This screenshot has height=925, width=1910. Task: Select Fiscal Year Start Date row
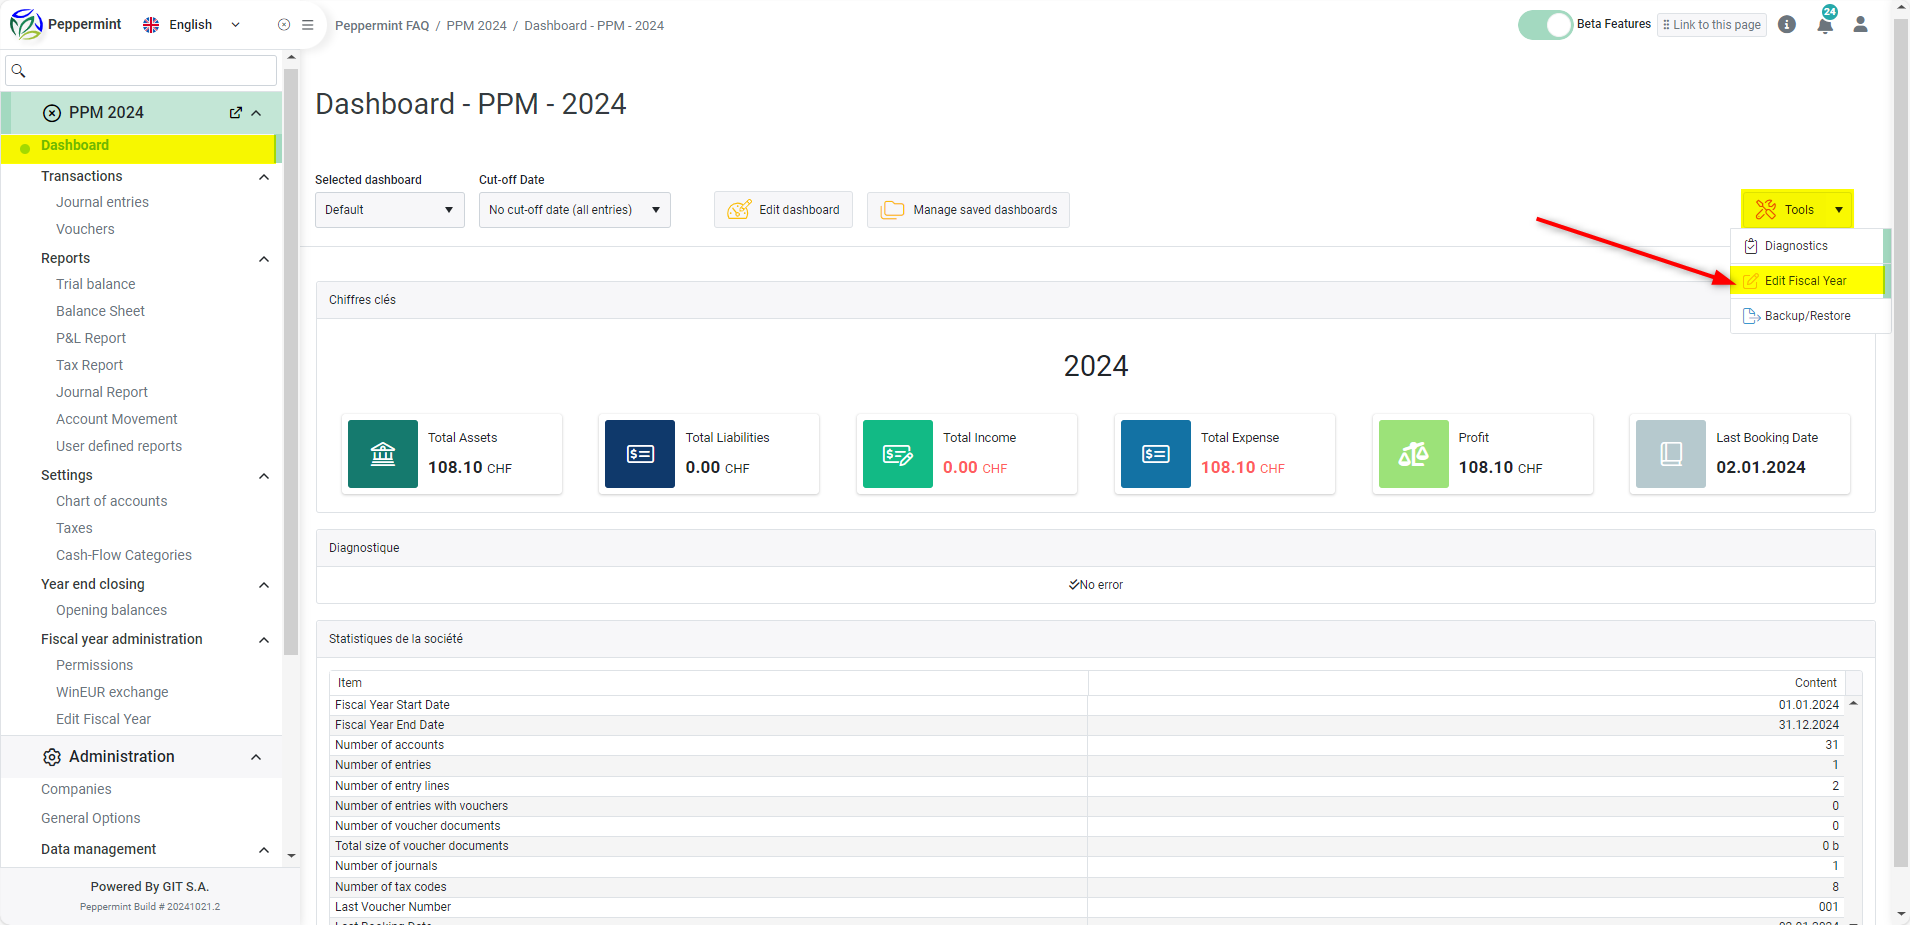click(1087, 705)
